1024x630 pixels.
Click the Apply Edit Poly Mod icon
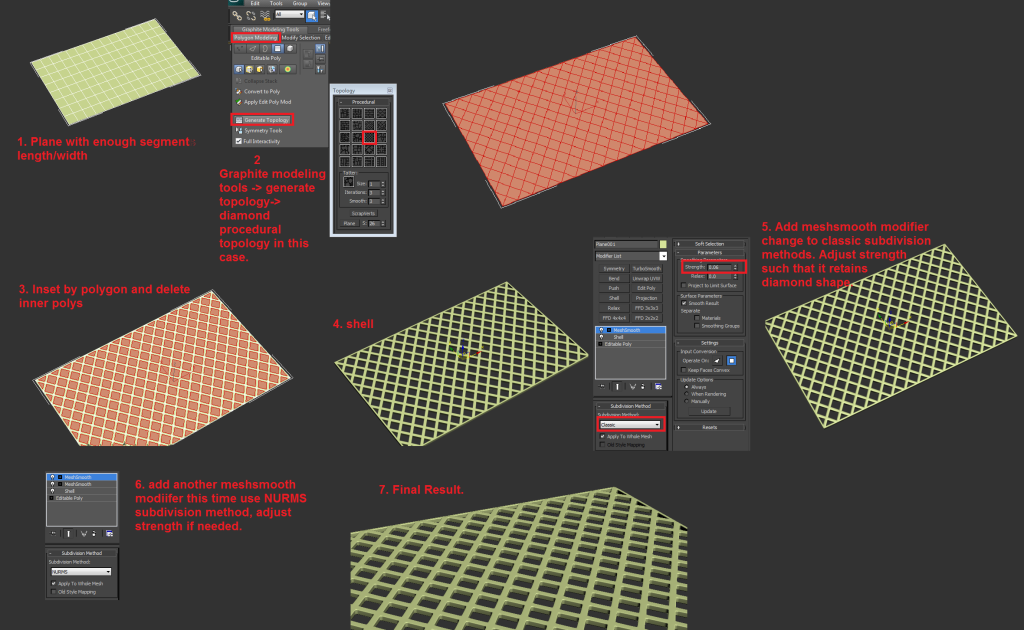point(238,101)
